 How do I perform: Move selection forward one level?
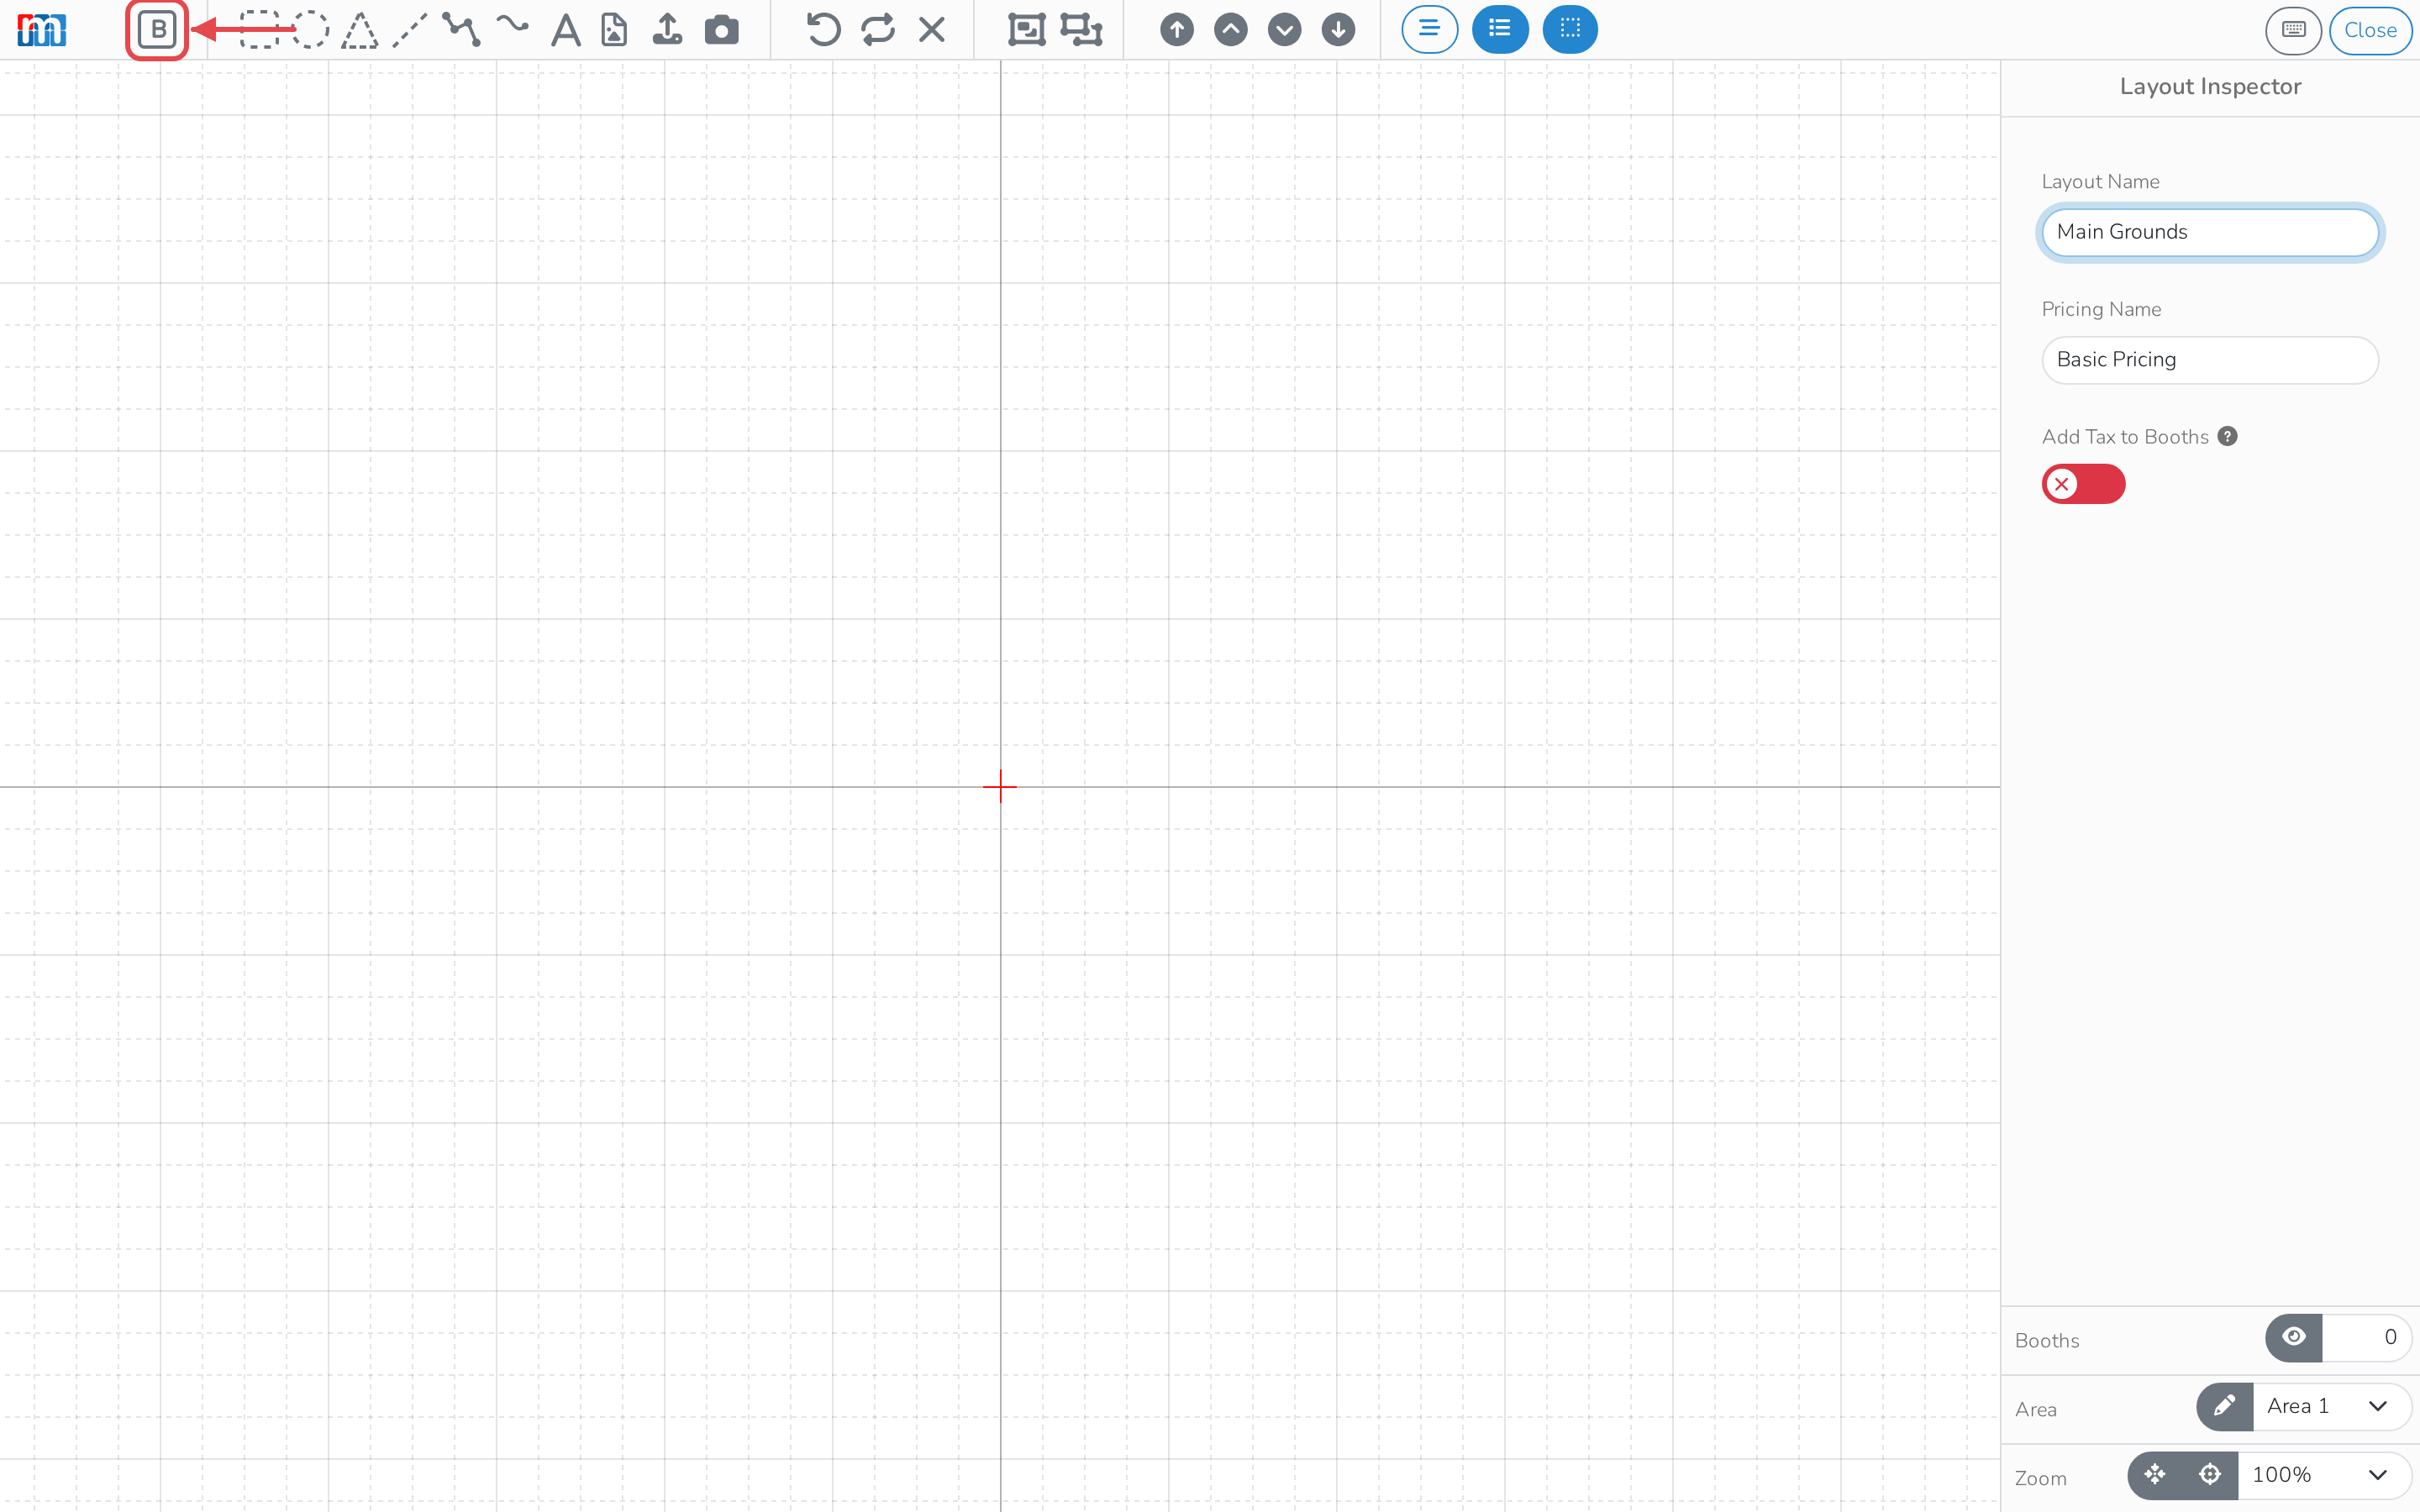point(1231,30)
